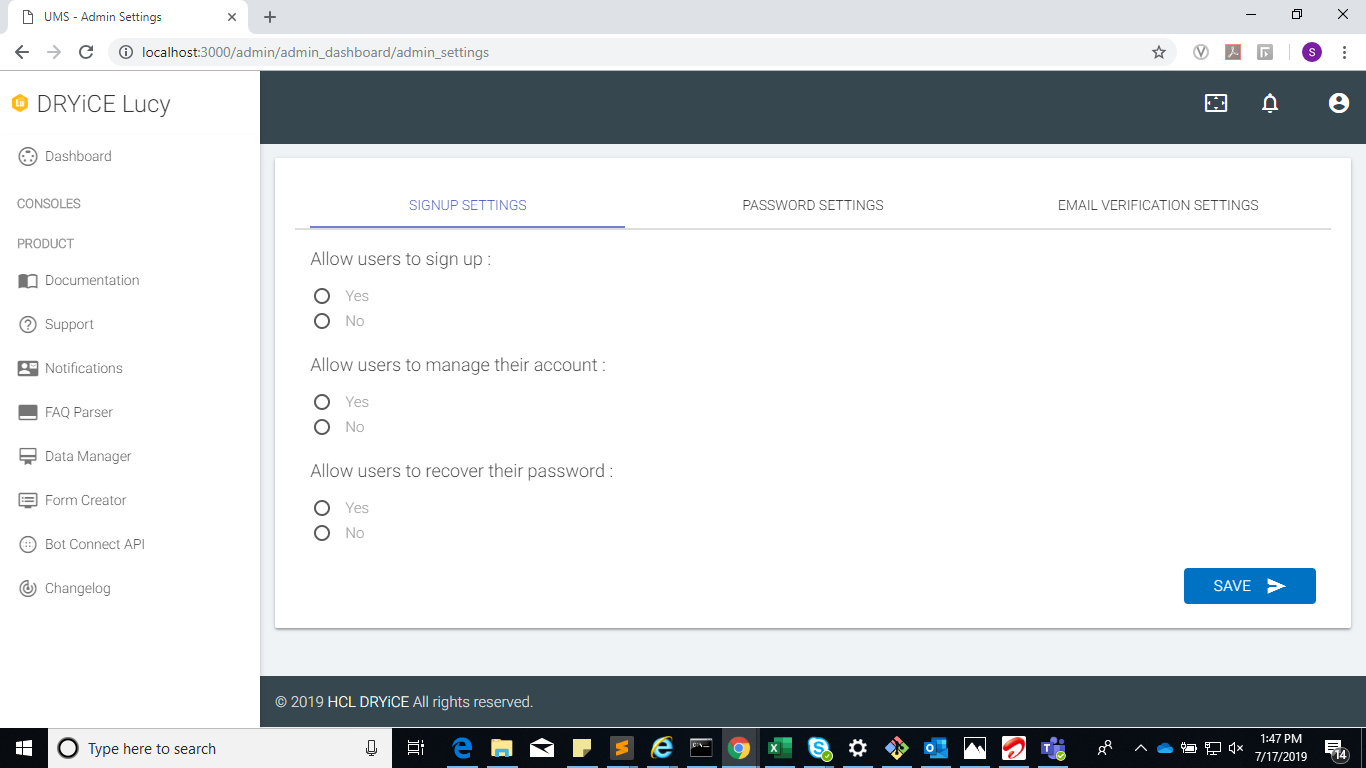This screenshot has width=1366, height=768.
Task: Open the Windows Start menu
Action: coord(24,748)
